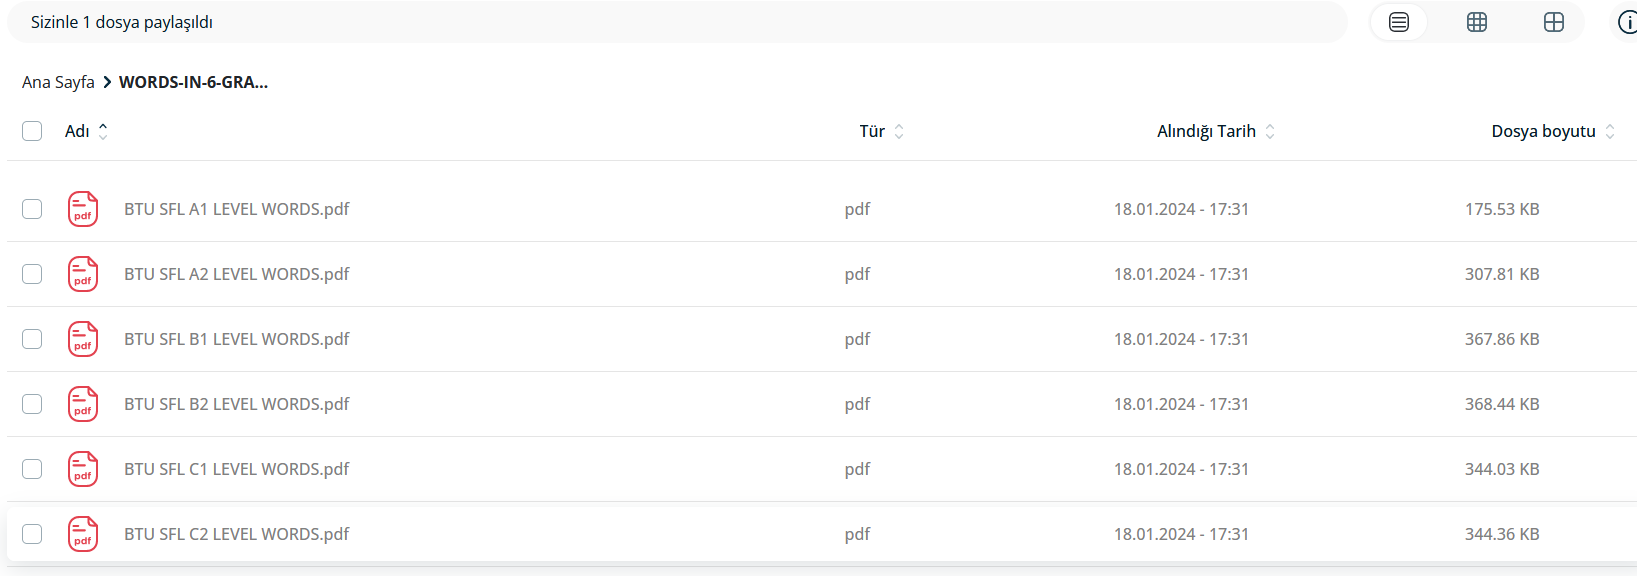The image size is (1637, 576).
Task: Sort by Tür column arrows
Action: click(x=899, y=131)
